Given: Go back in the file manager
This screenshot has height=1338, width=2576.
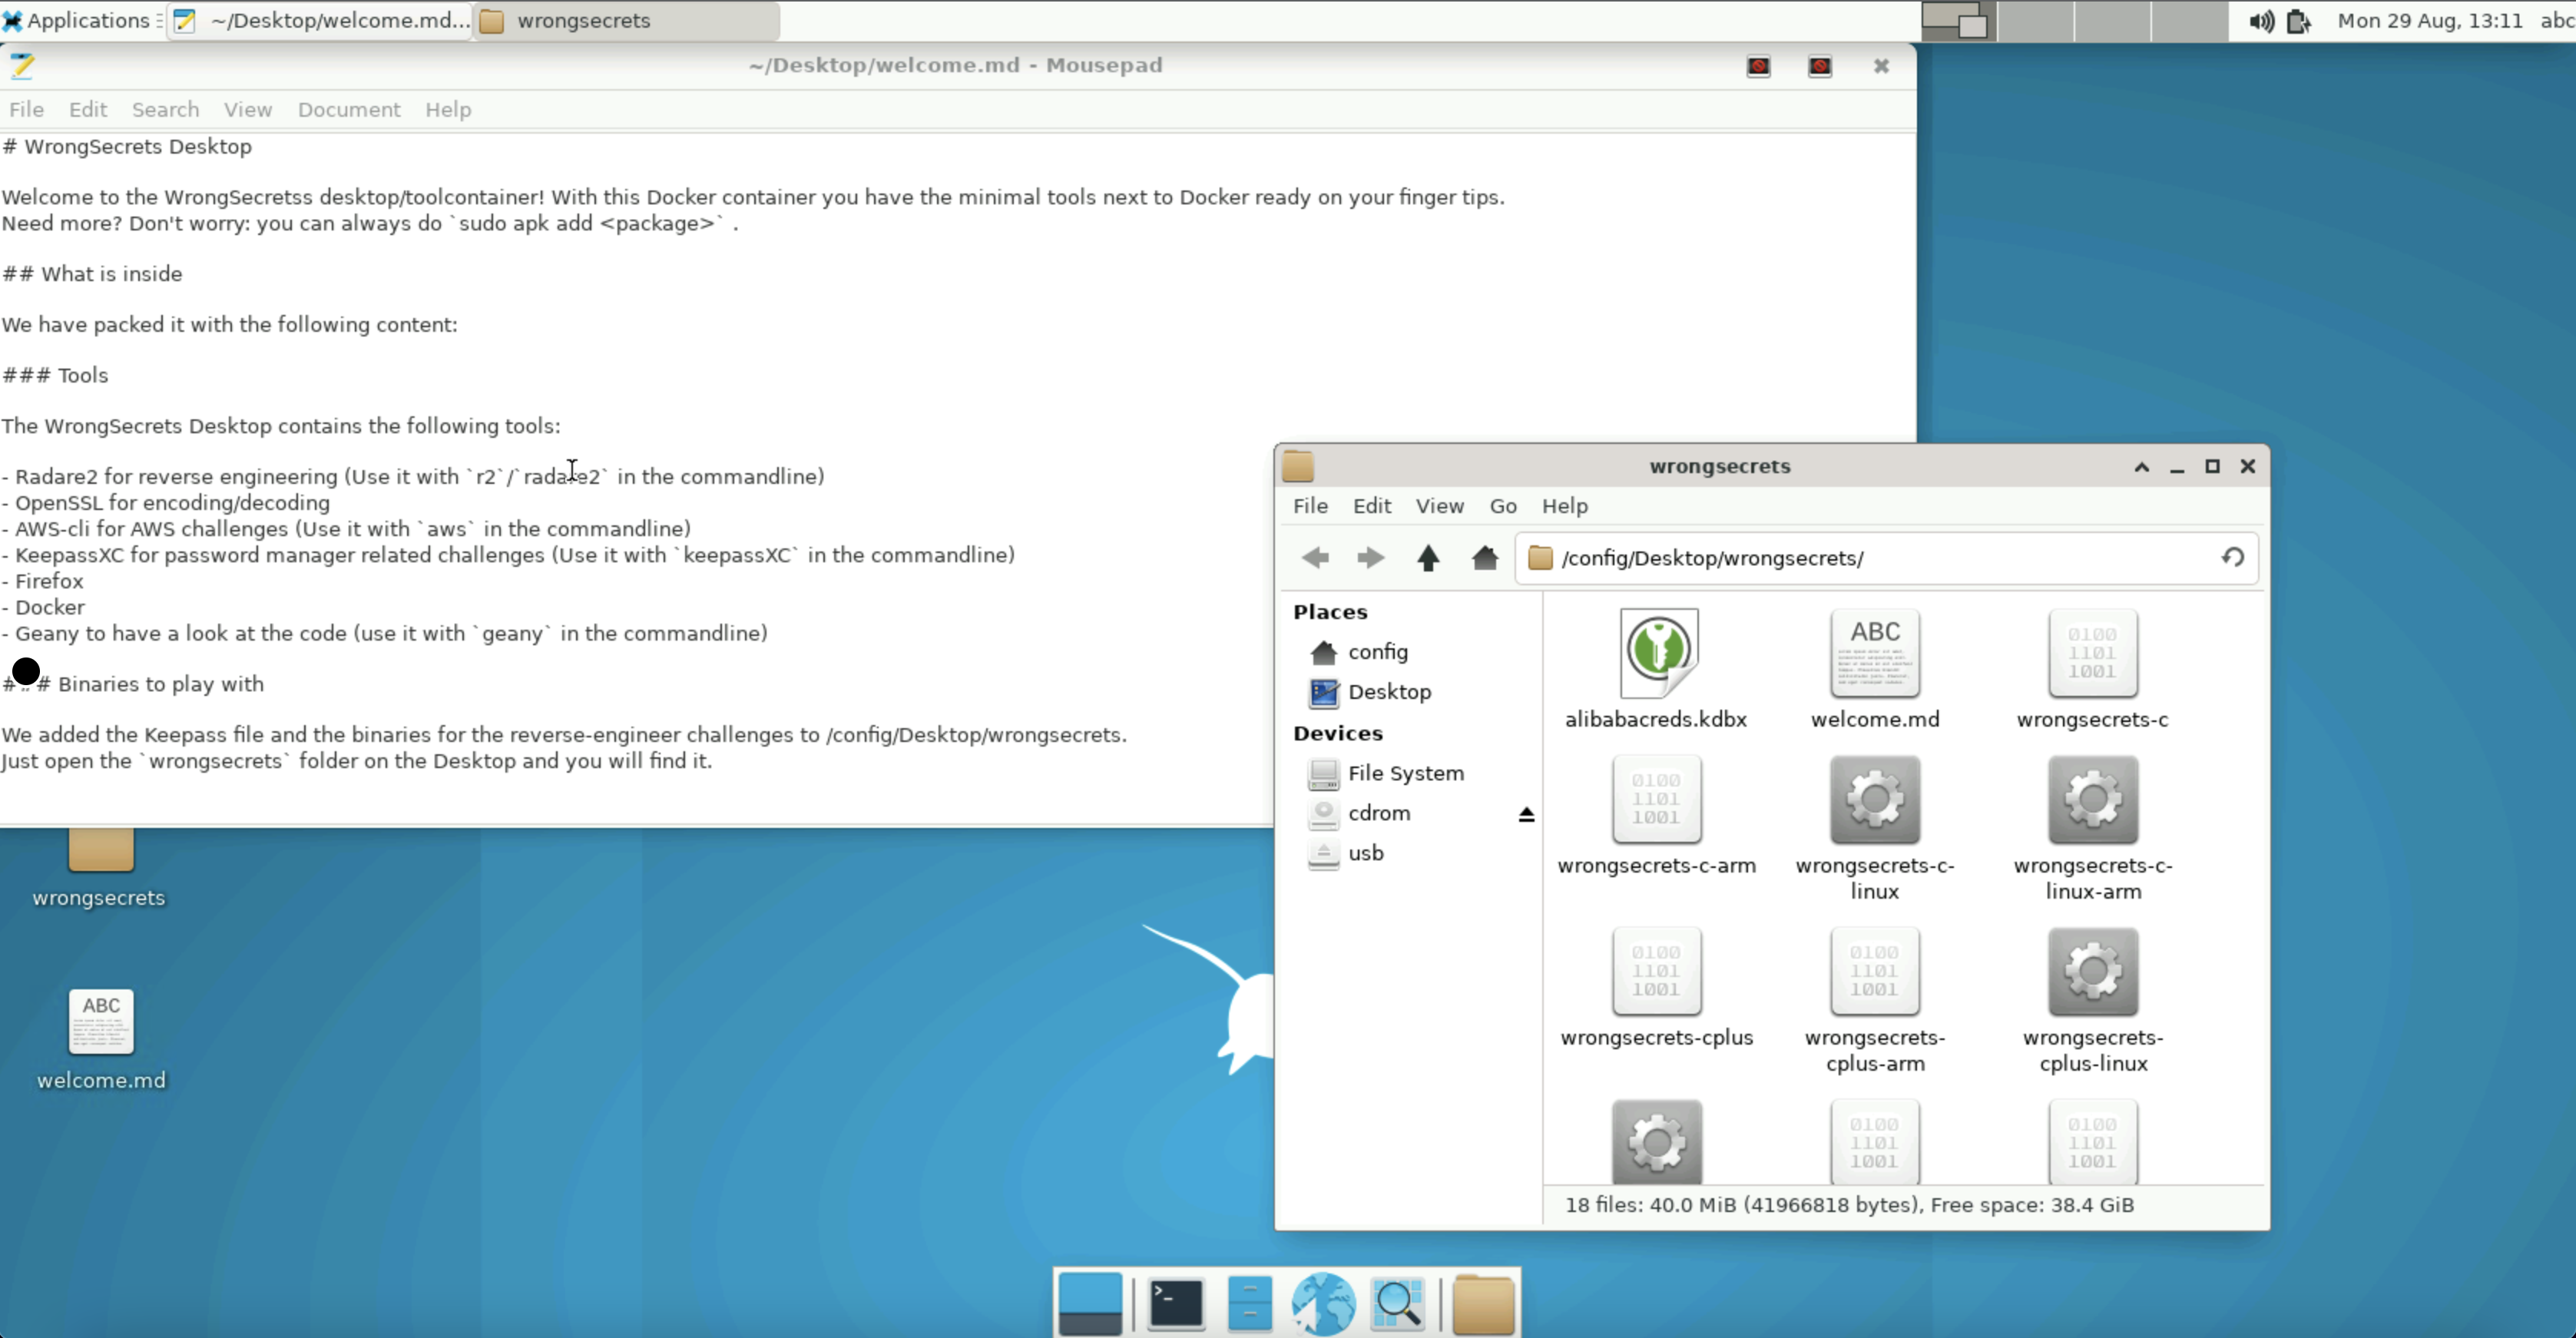Looking at the screenshot, I should click(x=1315, y=558).
